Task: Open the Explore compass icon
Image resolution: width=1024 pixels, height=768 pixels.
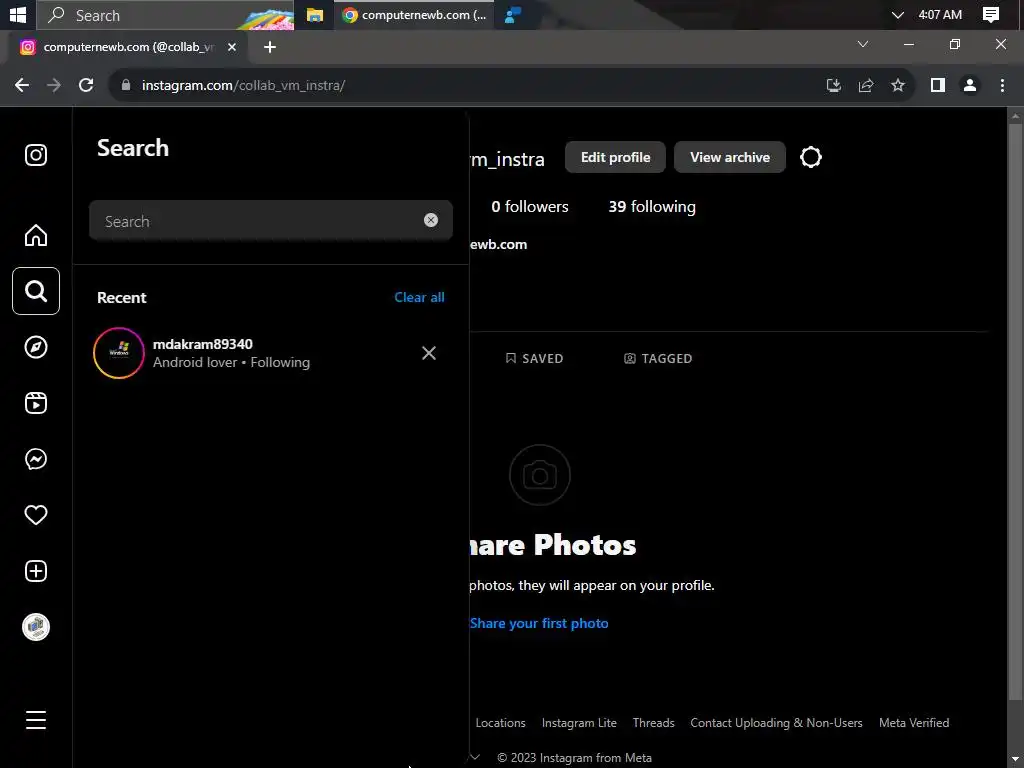Action: tap(36, 347)
